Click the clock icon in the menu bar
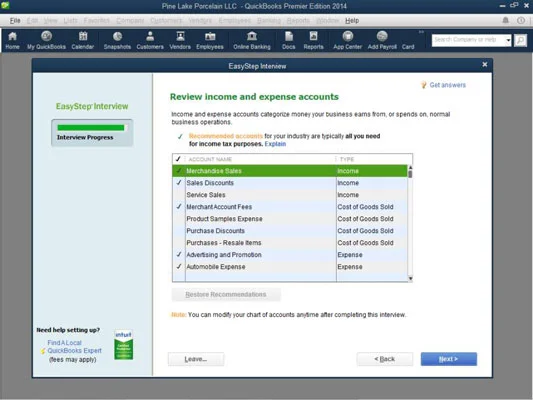533x400 pixels. tap(520, 20)
